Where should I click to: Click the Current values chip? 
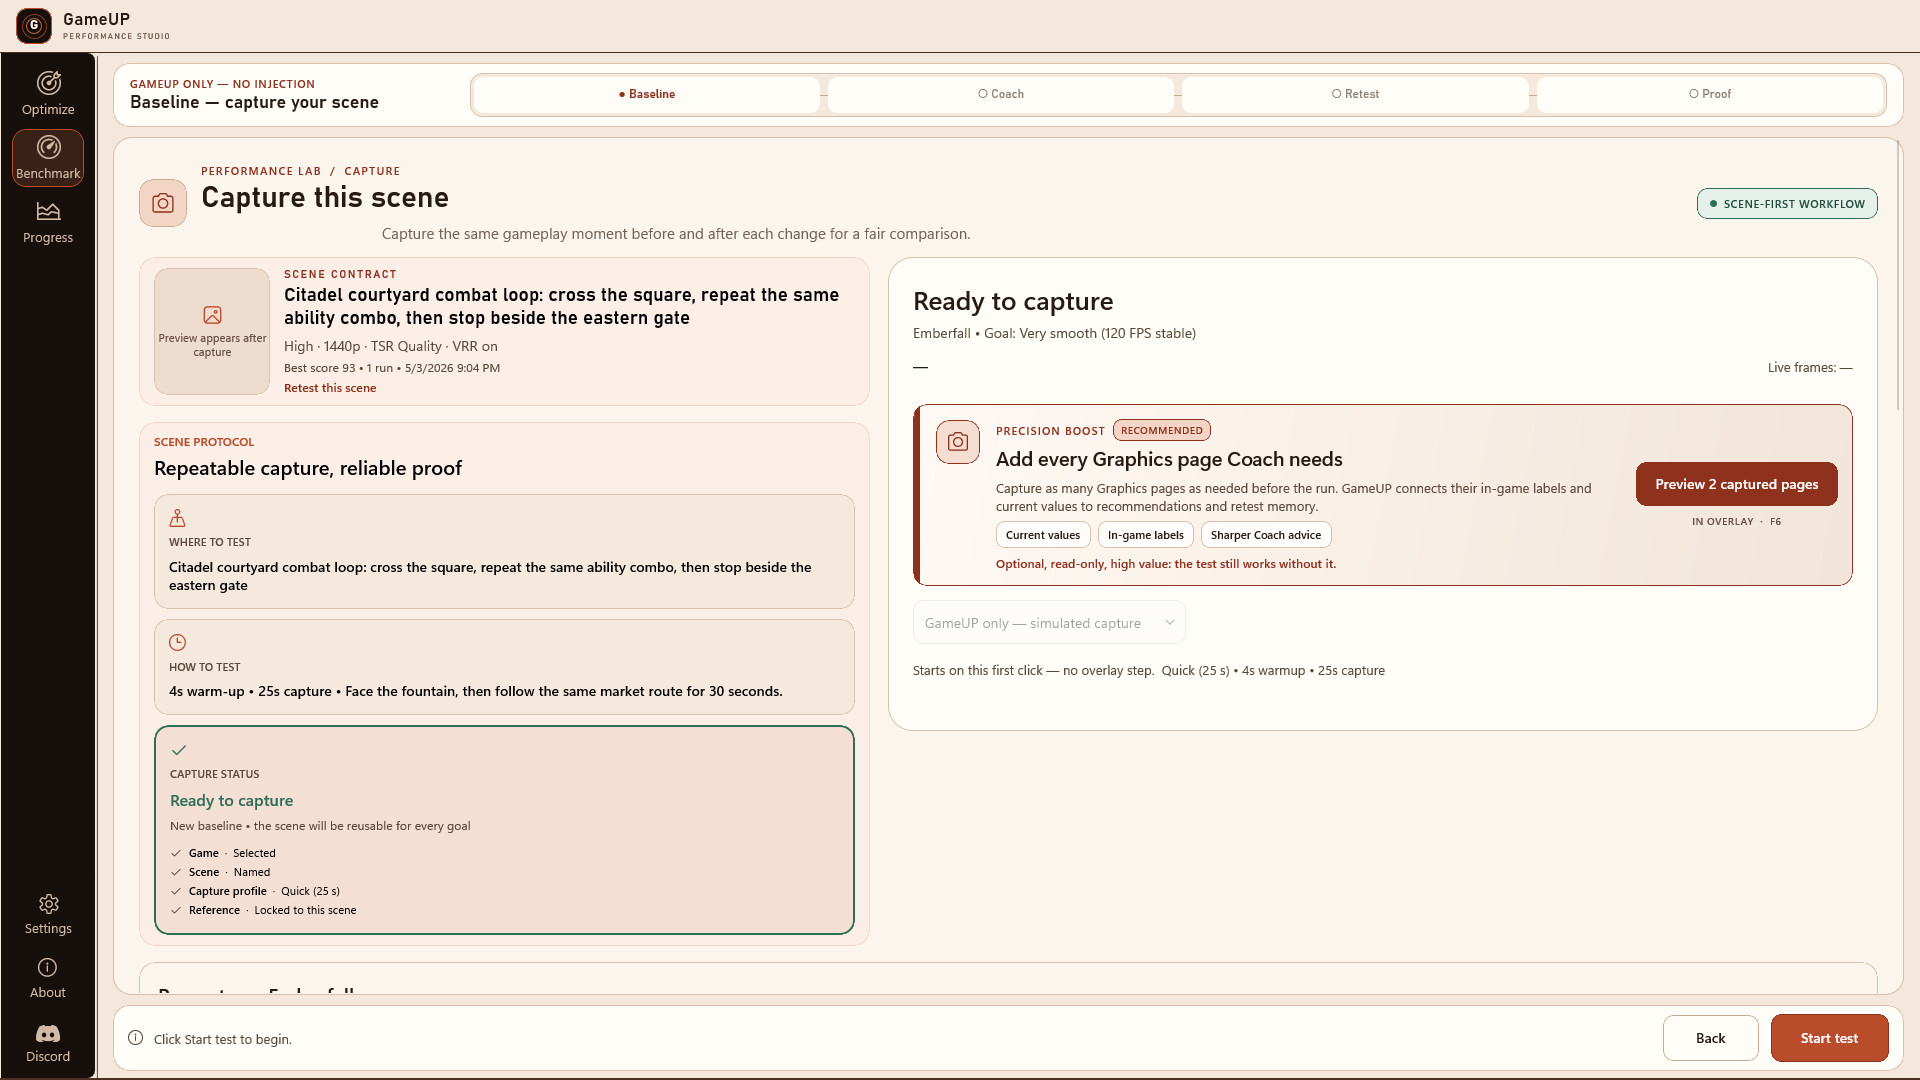click(x=1043, y=535)
